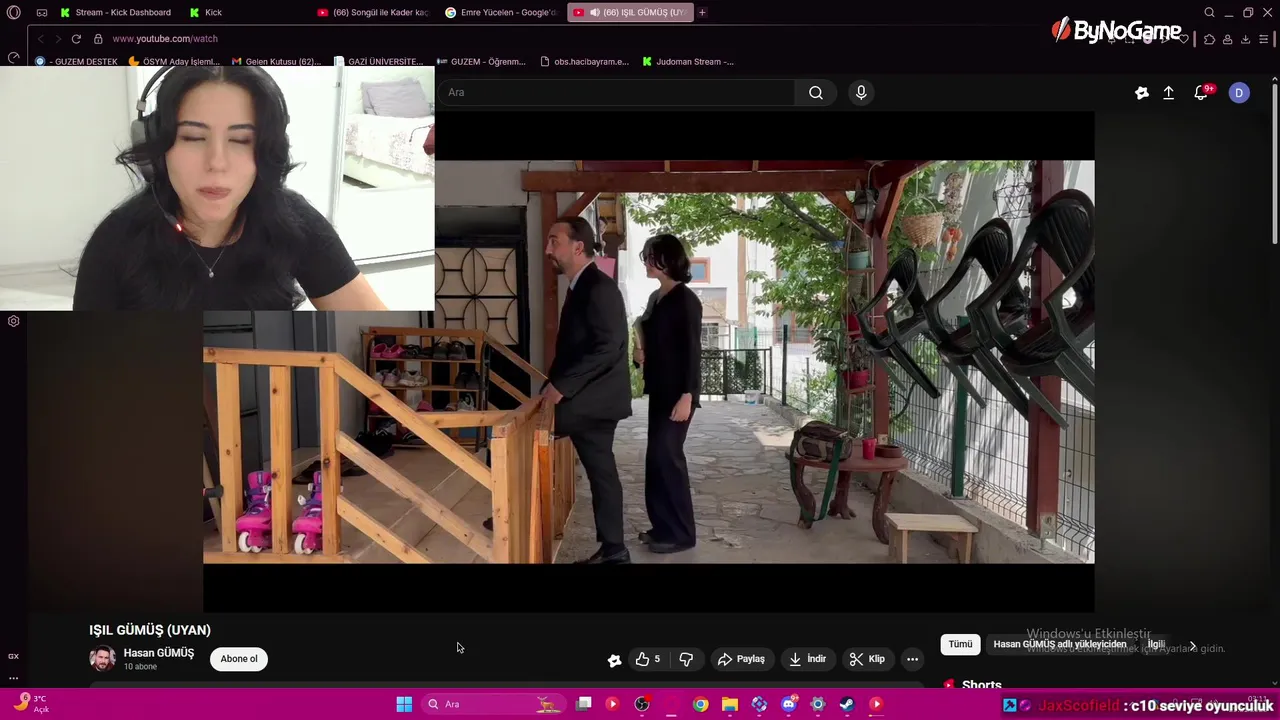Go forward using browser forward arrow
This screenshot has height=720, width=1280.
point(58,38)
